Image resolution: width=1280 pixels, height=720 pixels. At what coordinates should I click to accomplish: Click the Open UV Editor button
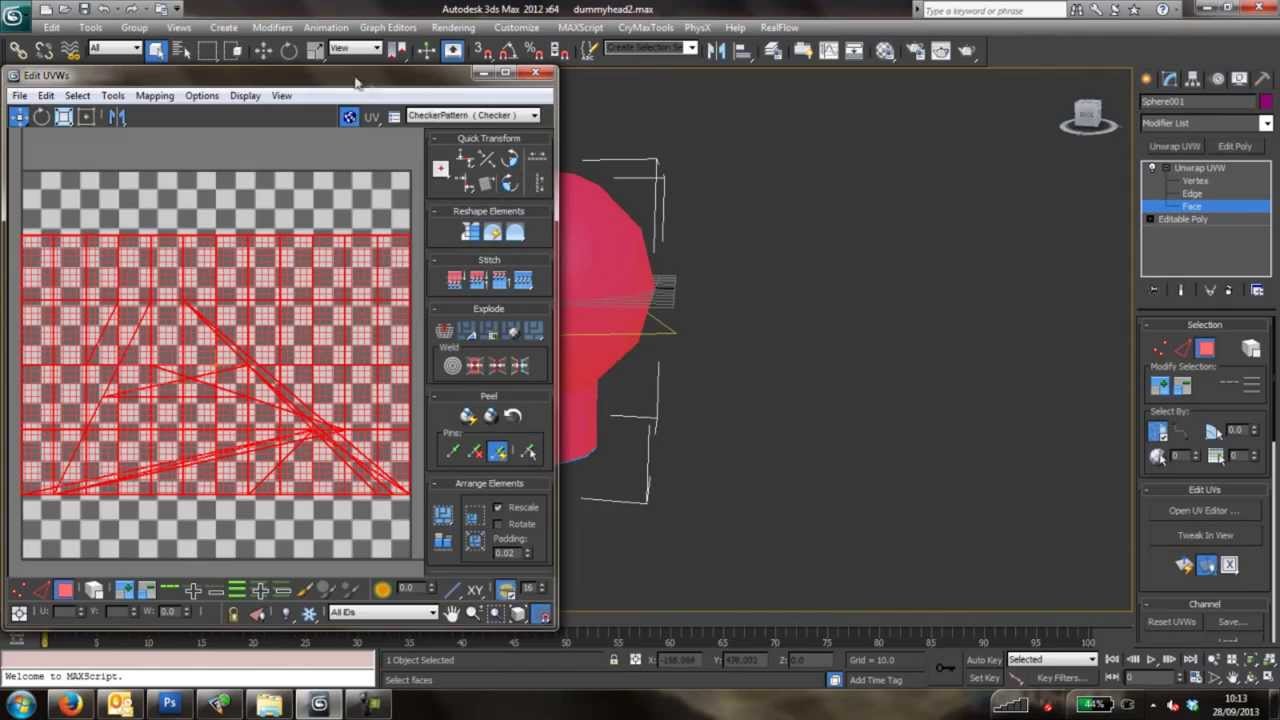click(1204, 511)
